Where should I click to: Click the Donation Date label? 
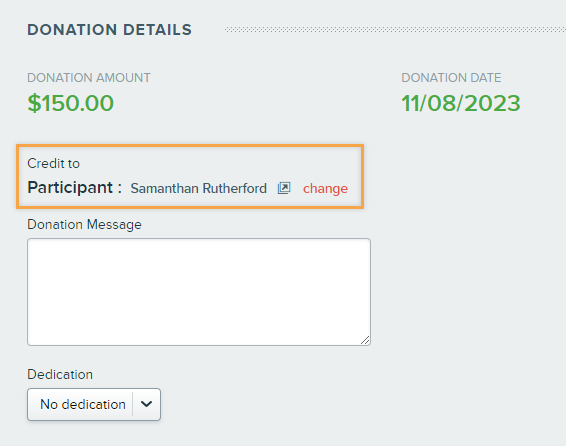(x=451, y=78)
